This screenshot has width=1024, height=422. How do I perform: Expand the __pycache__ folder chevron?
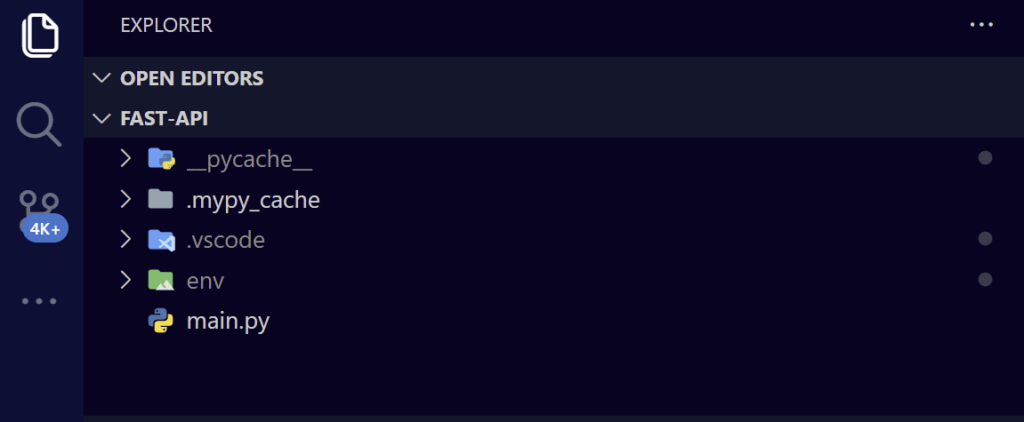125,158
